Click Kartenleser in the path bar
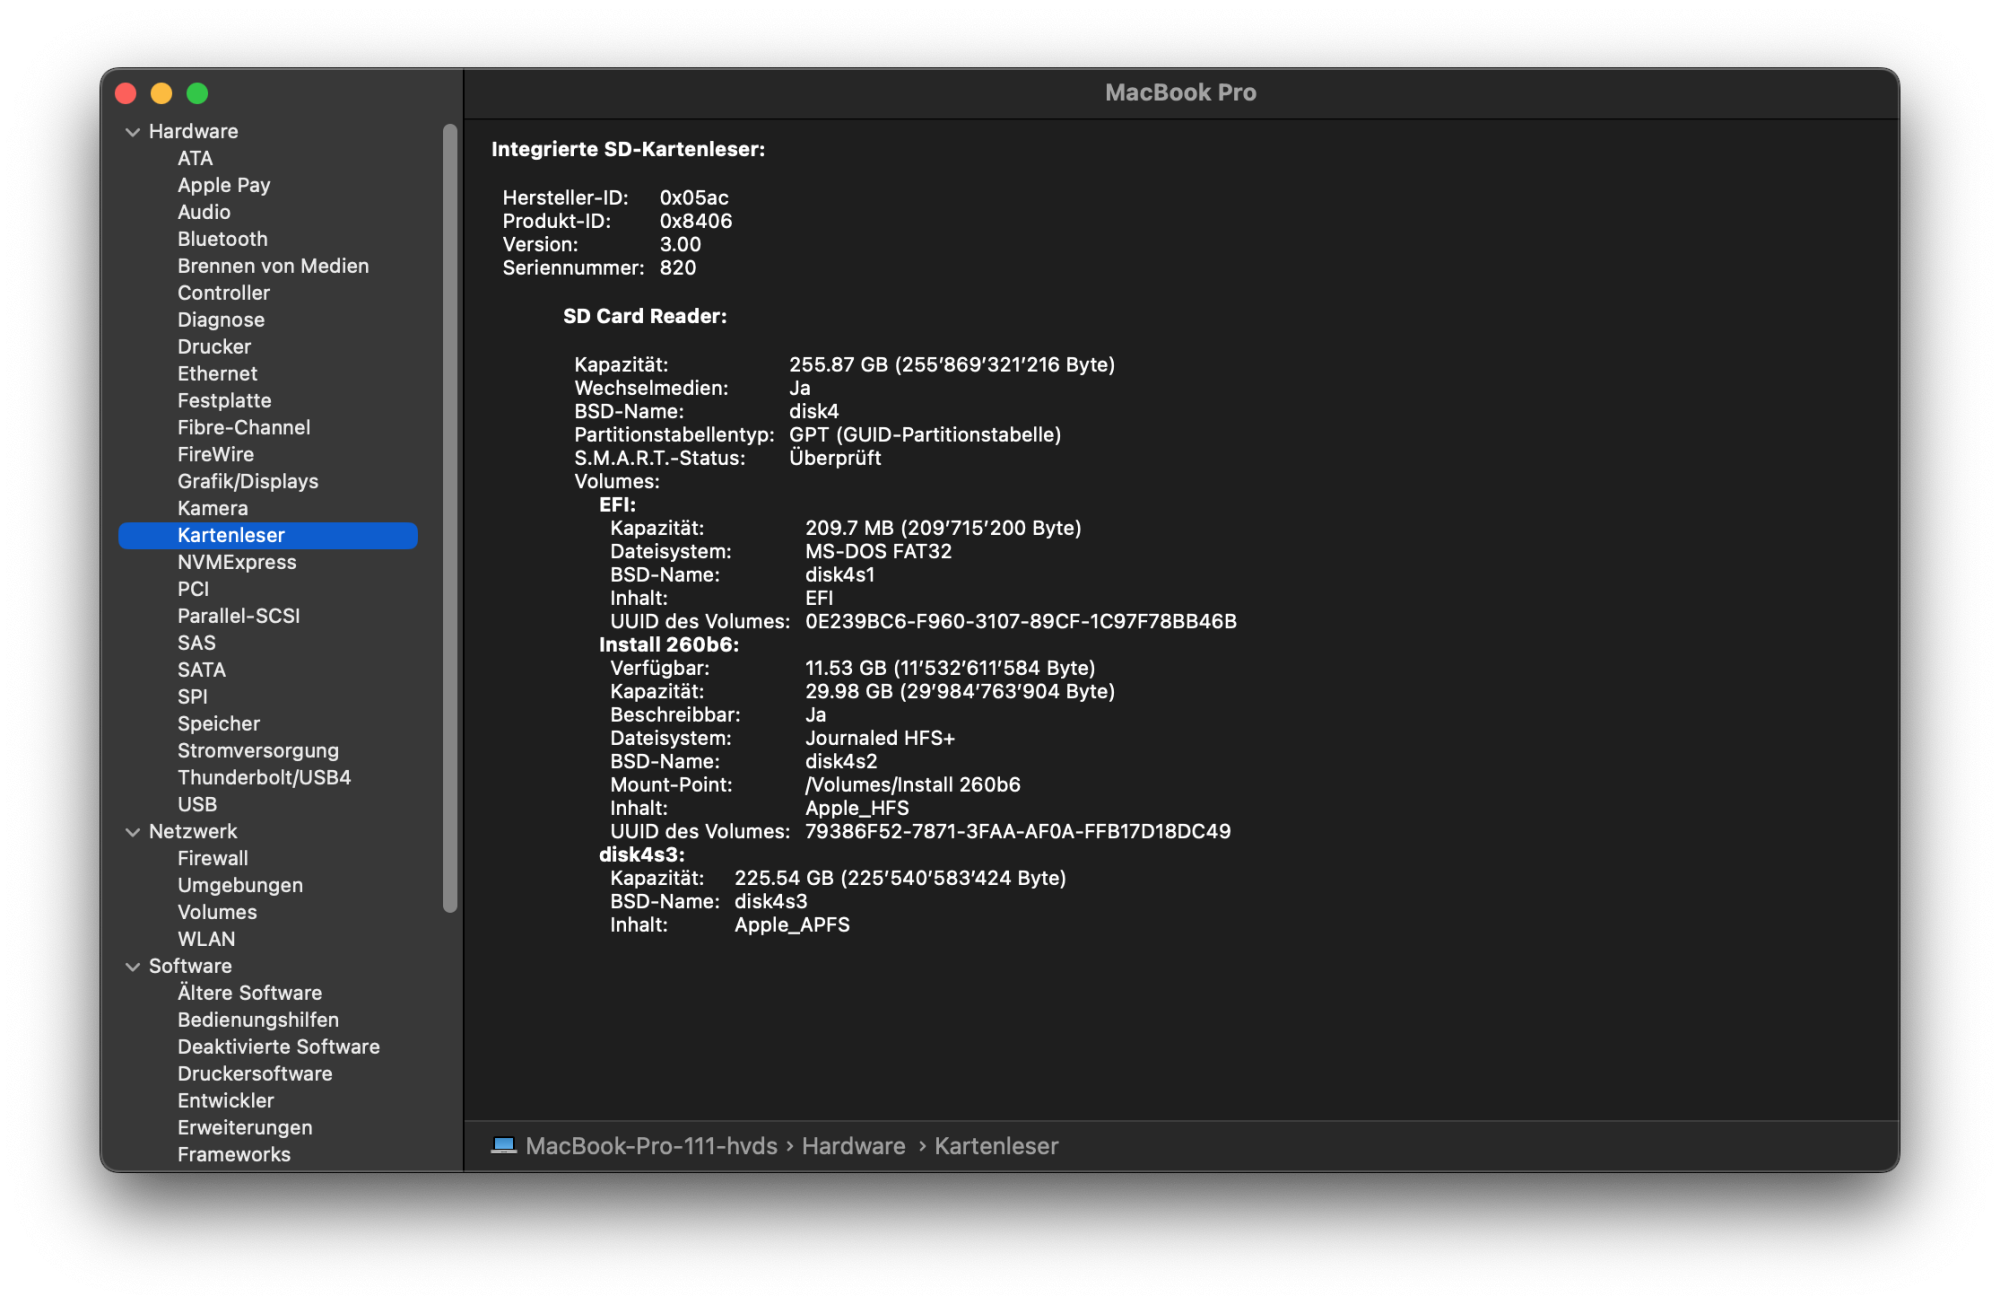2000x1305 pixels. pos(996,1146)
